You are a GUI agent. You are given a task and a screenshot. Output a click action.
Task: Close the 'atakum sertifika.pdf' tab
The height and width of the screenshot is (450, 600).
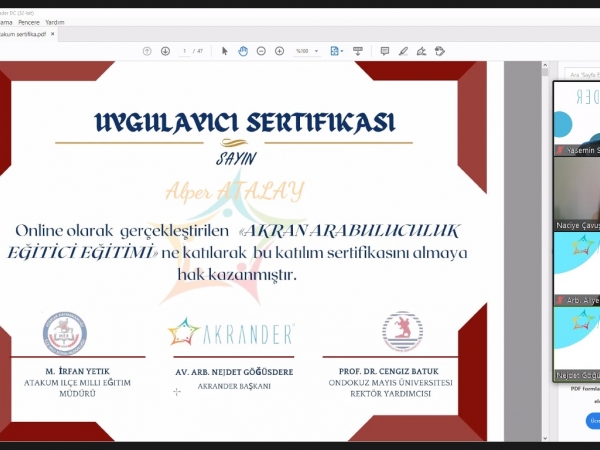52,34
